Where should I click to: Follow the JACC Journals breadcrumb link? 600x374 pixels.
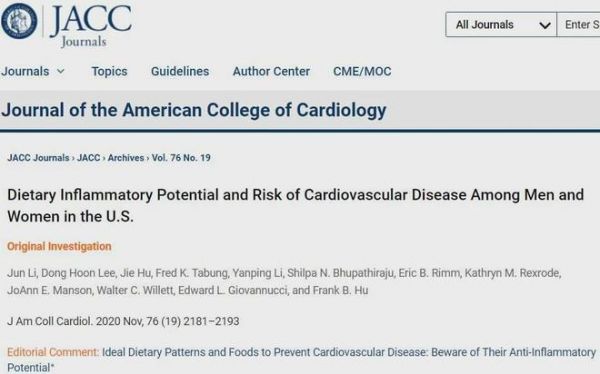pos(38,158)
